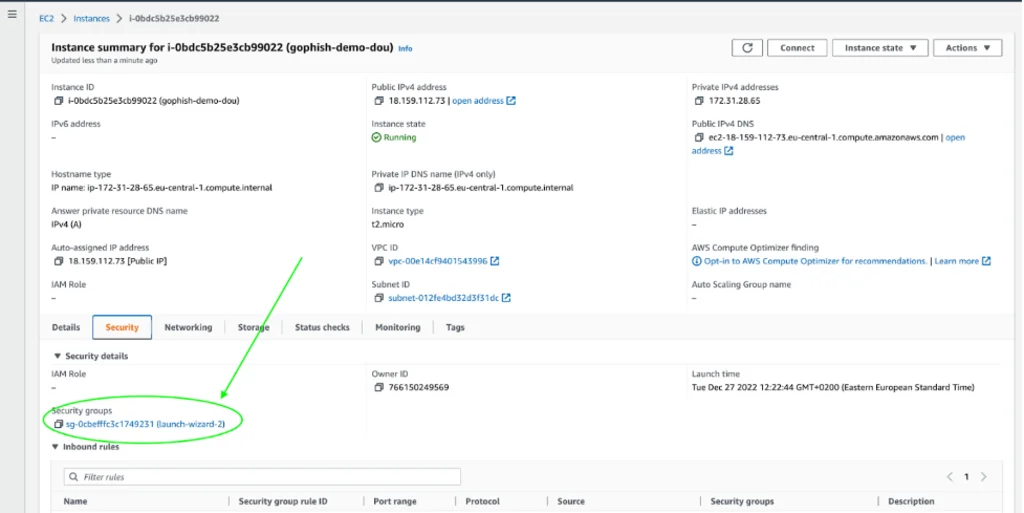Copy the Owner ID 766150249569
The width and height of the screenshot is (1024, 513).
379,388
